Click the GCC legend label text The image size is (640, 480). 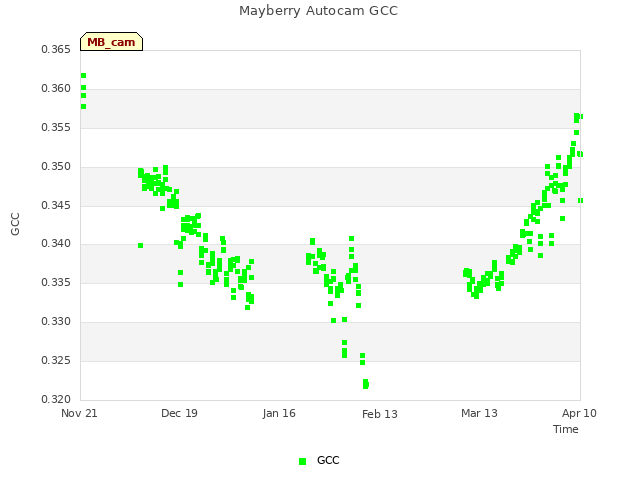(328, 460)
